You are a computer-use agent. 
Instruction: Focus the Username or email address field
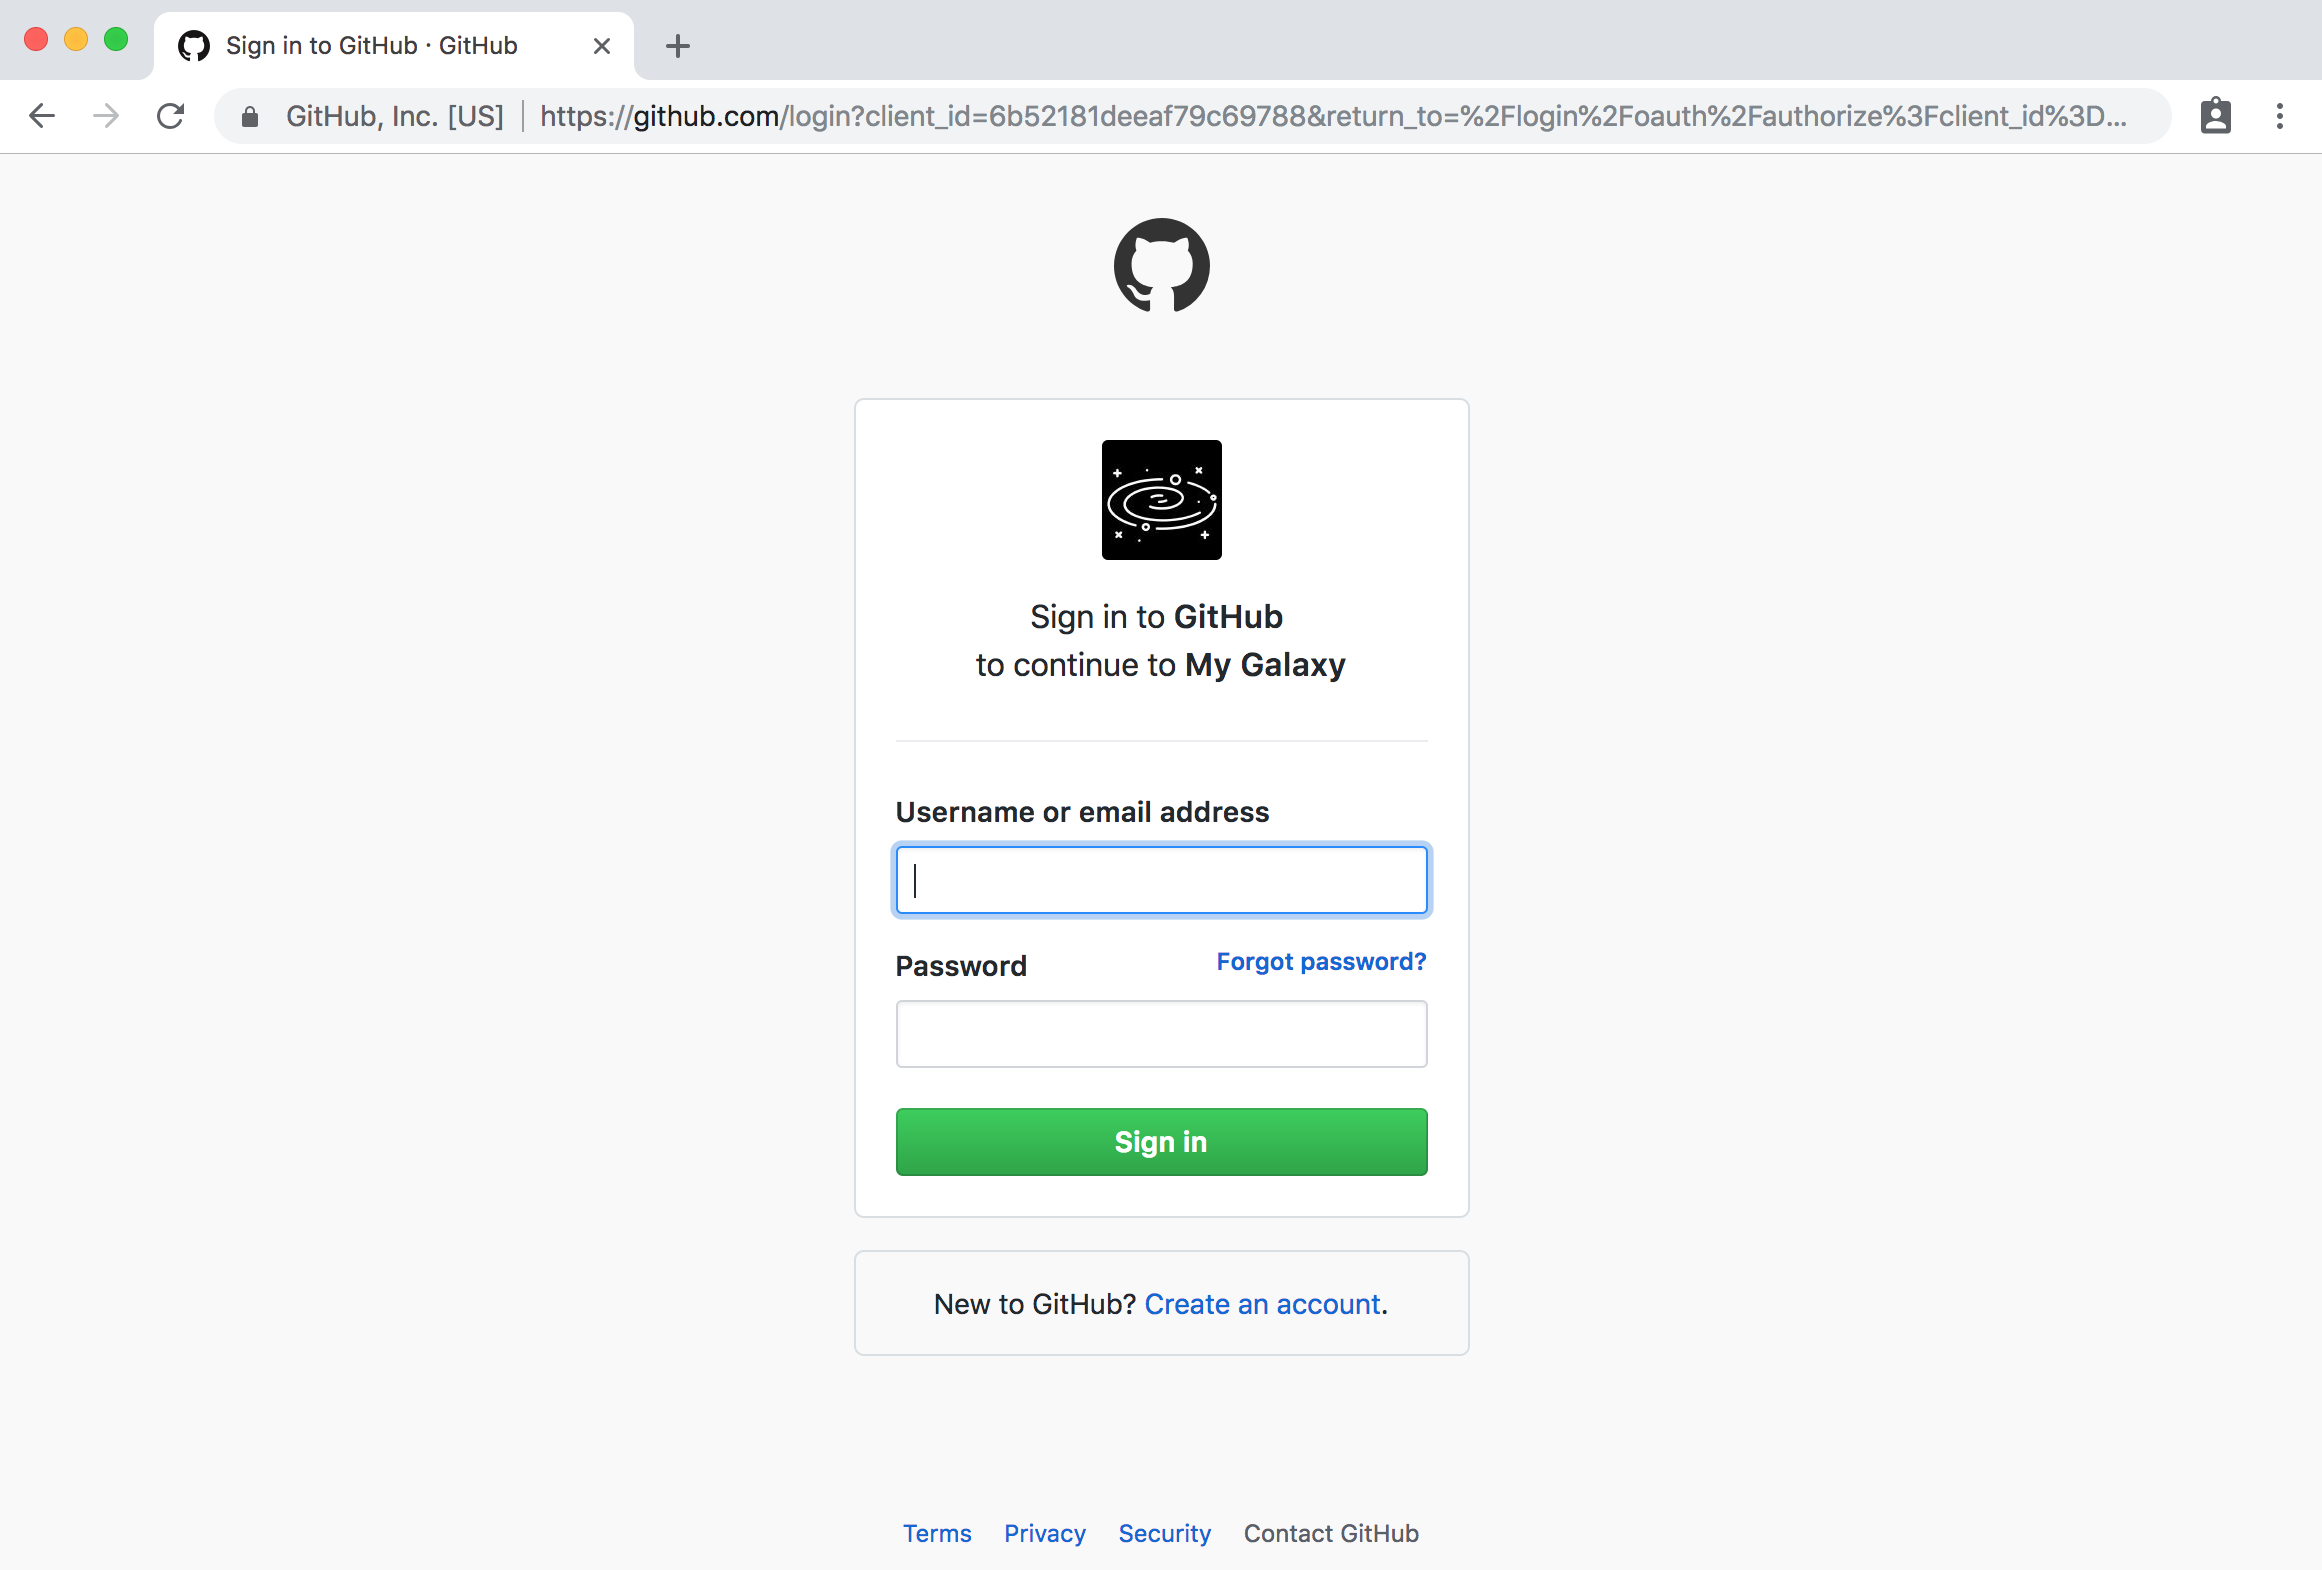pos(1161,880)
